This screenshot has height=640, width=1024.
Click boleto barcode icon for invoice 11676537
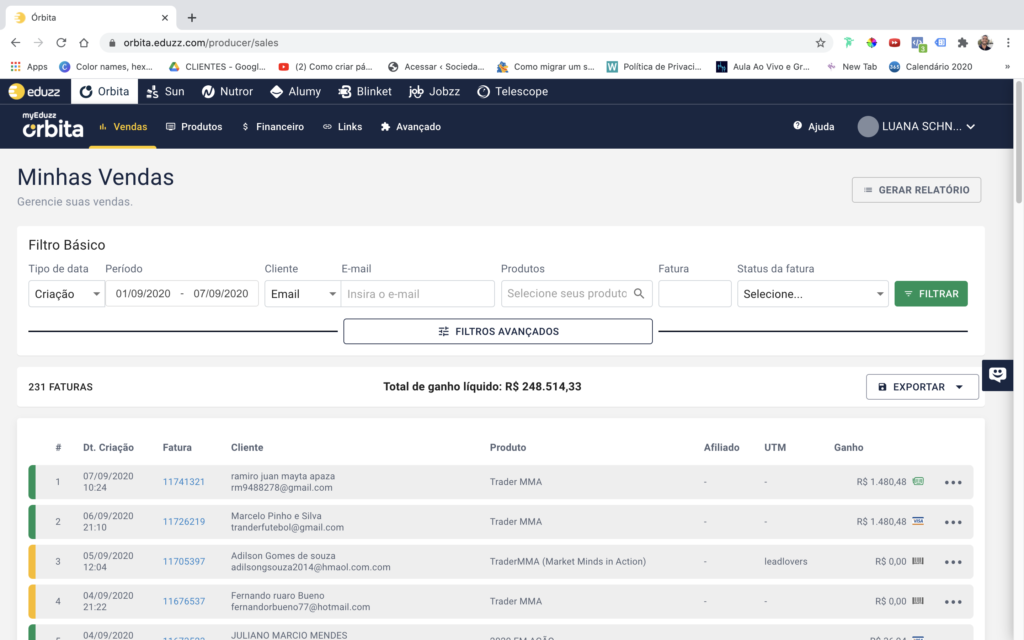(918, 601)
